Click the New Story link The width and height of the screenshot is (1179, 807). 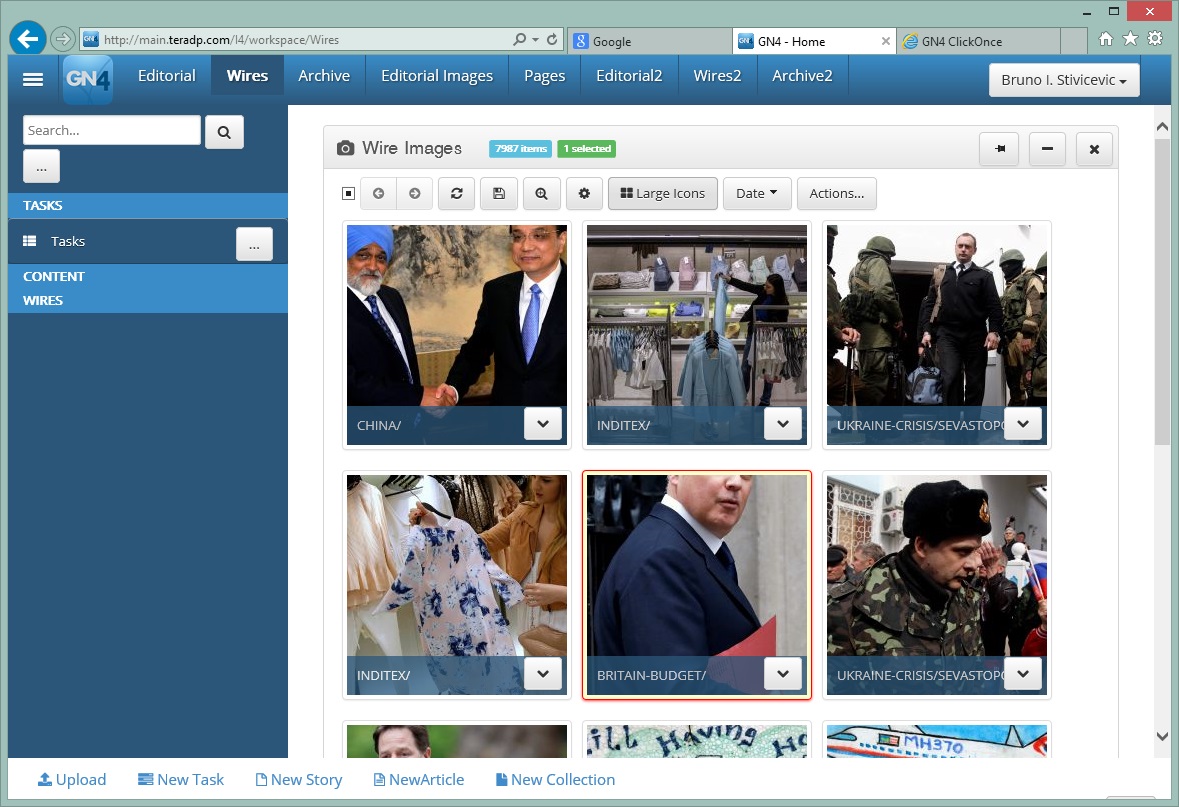click(299, 780)
